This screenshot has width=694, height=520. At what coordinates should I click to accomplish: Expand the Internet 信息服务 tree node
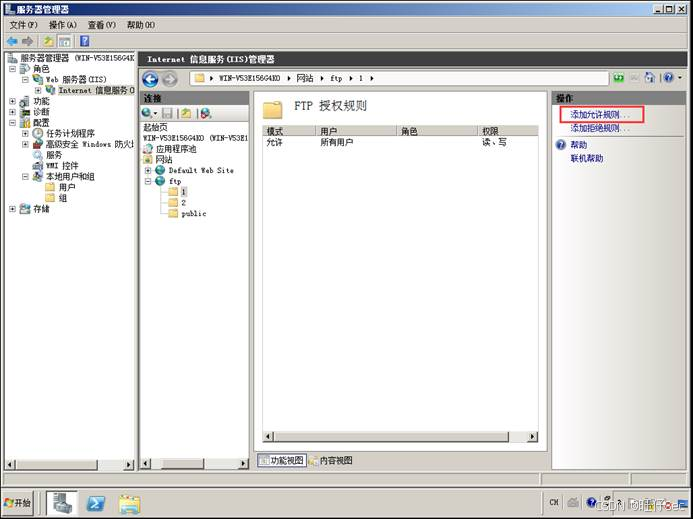39,90
